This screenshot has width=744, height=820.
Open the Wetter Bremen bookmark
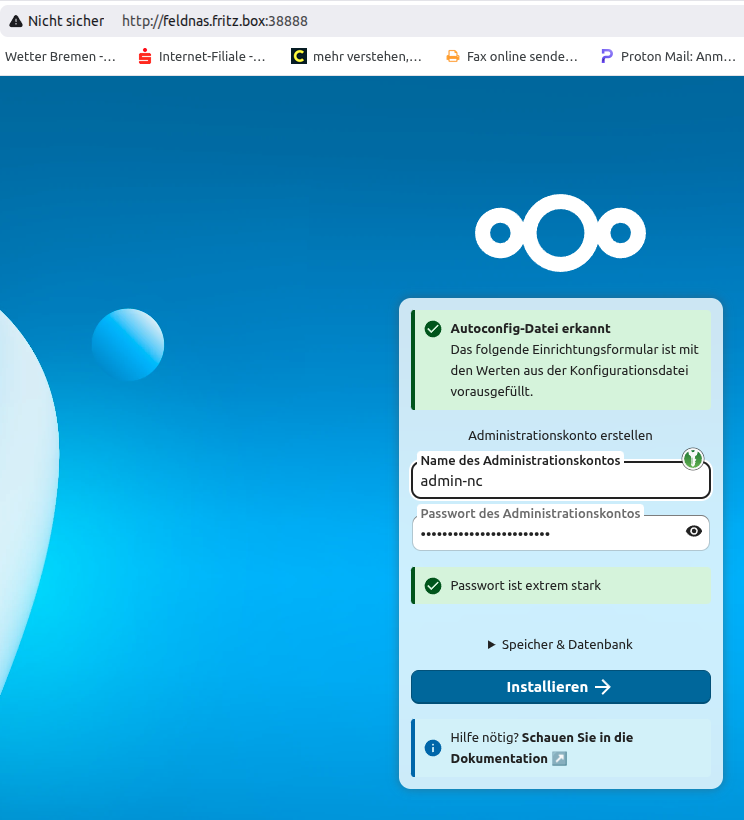pos(60,57)
